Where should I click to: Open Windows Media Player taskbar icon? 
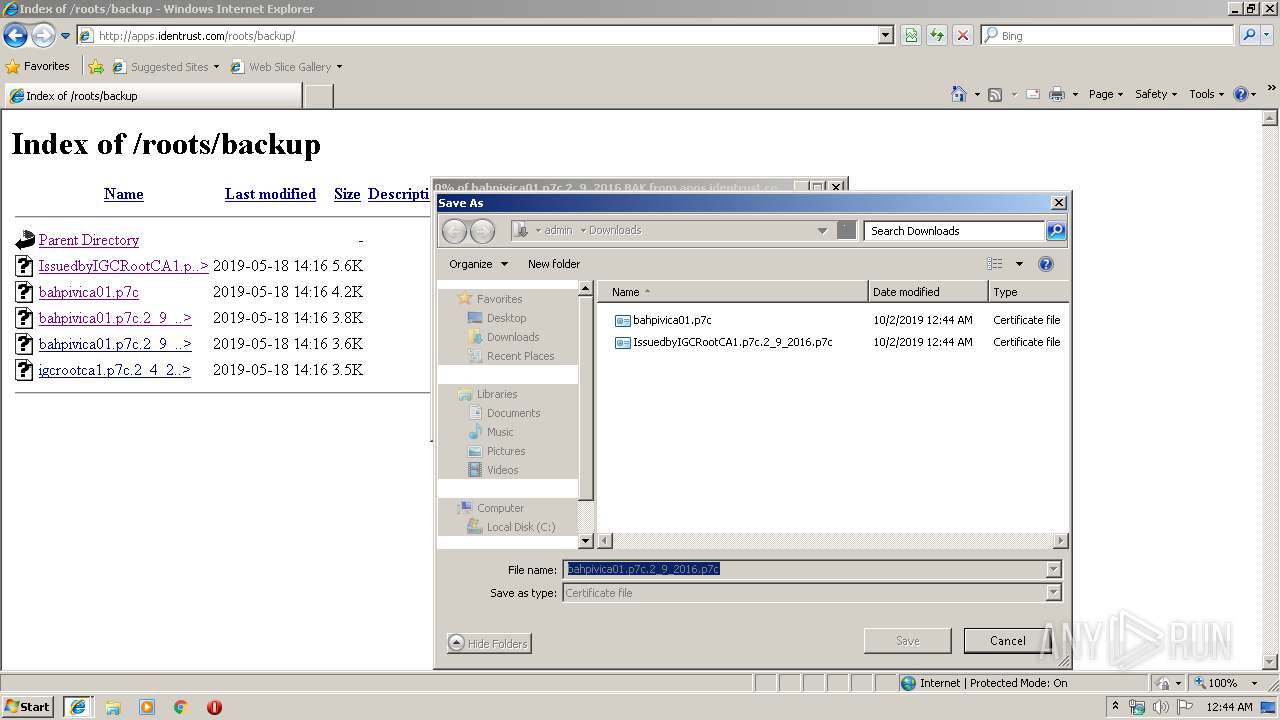[147, 707]
